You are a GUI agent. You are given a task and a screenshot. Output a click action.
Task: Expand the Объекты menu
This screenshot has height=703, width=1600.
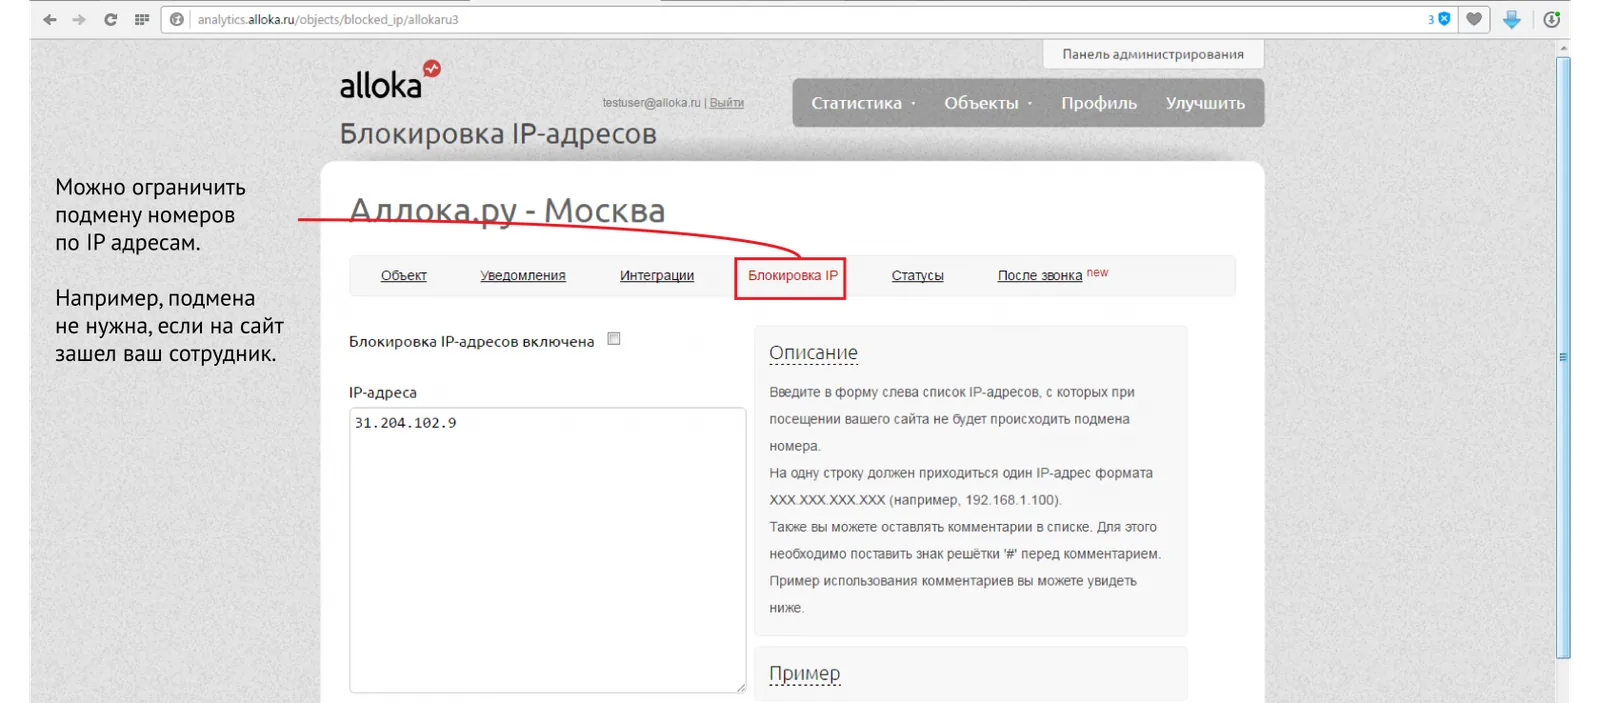pyautogui.click(x=988, y=103)
